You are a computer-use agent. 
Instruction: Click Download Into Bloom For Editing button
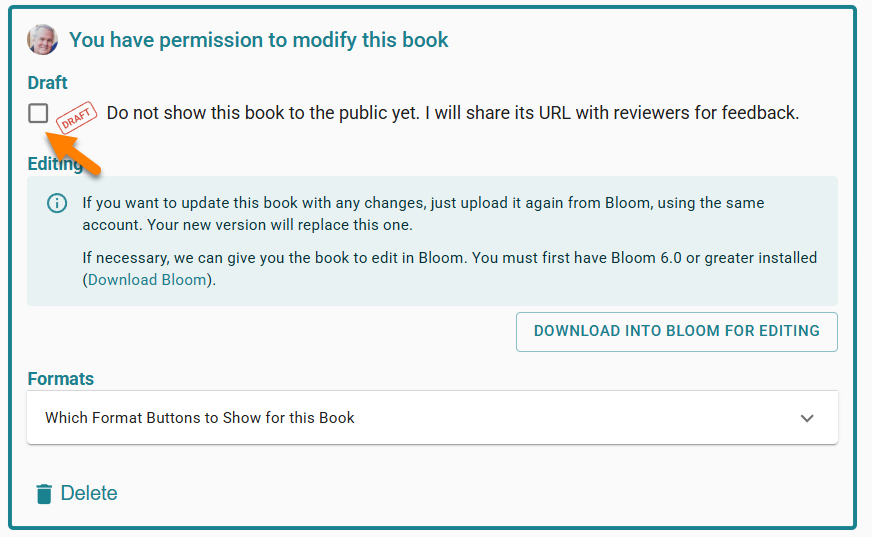click(x=676, y=331)
